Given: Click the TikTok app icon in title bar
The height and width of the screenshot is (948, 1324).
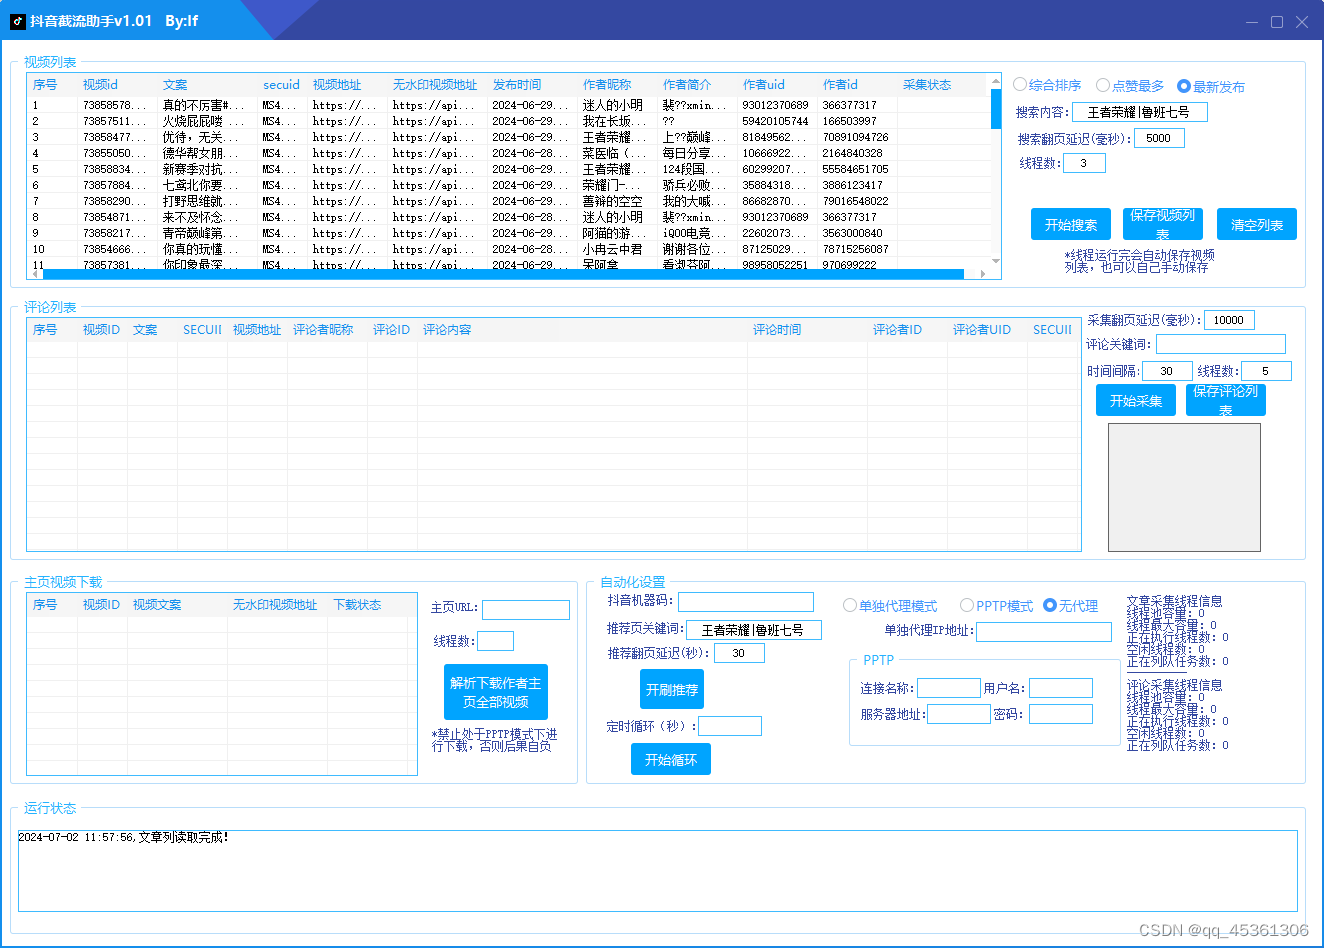Looking at the screenshot, I should [x=17, y=21].
